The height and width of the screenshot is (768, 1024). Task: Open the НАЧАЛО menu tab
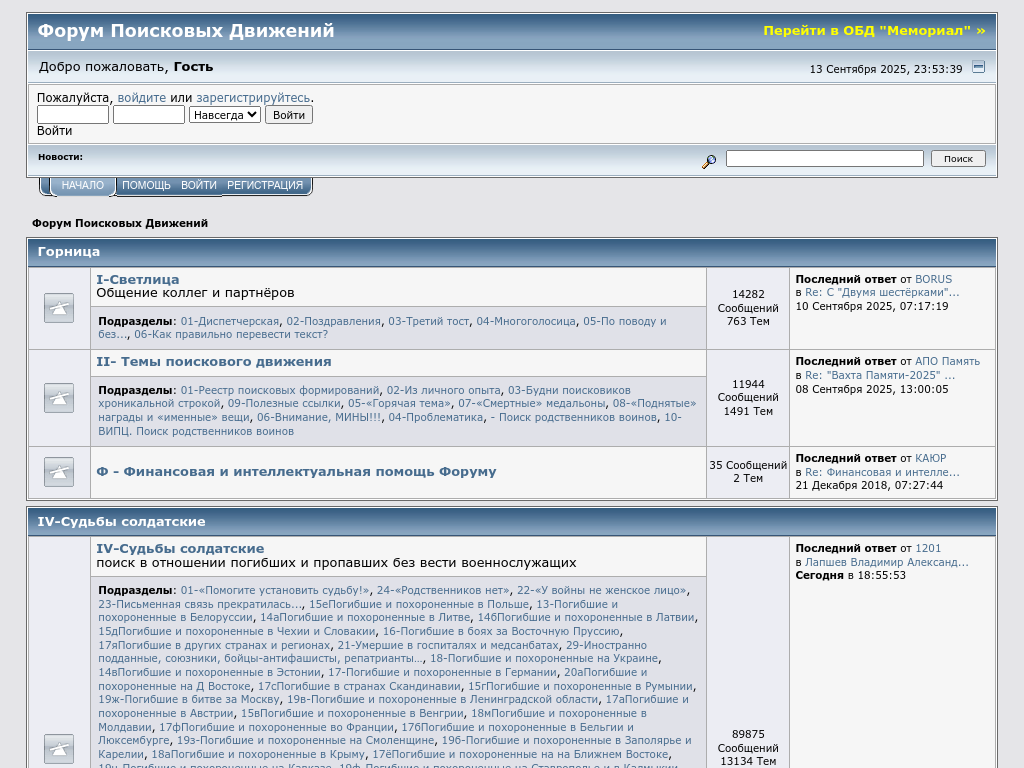point(82,186)
